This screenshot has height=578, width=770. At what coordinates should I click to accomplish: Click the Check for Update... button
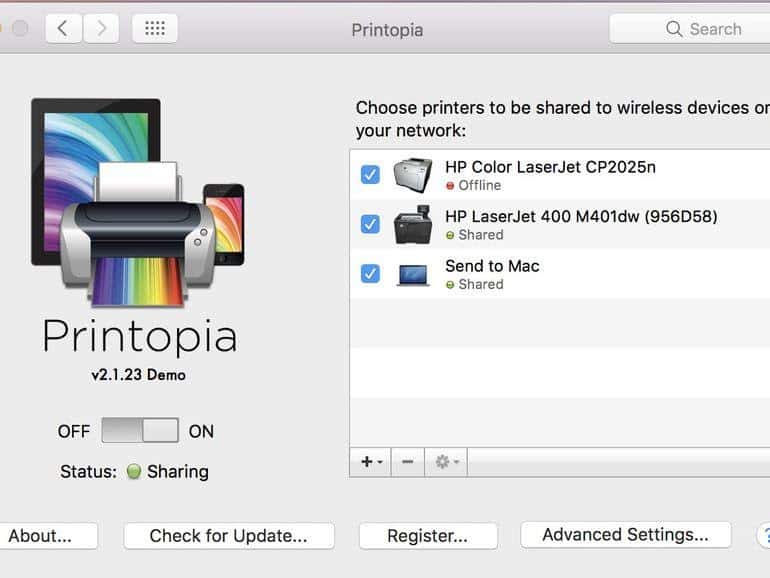point(229,536)
